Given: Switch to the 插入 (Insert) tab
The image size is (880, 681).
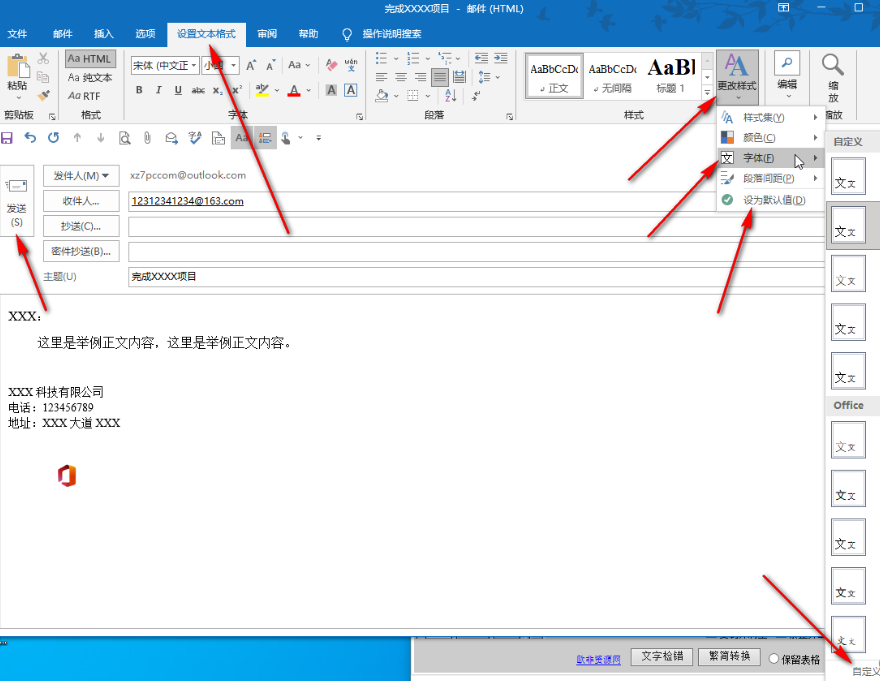Looking at the screenshot, I should pyautogui.click(x=103, y=34).
